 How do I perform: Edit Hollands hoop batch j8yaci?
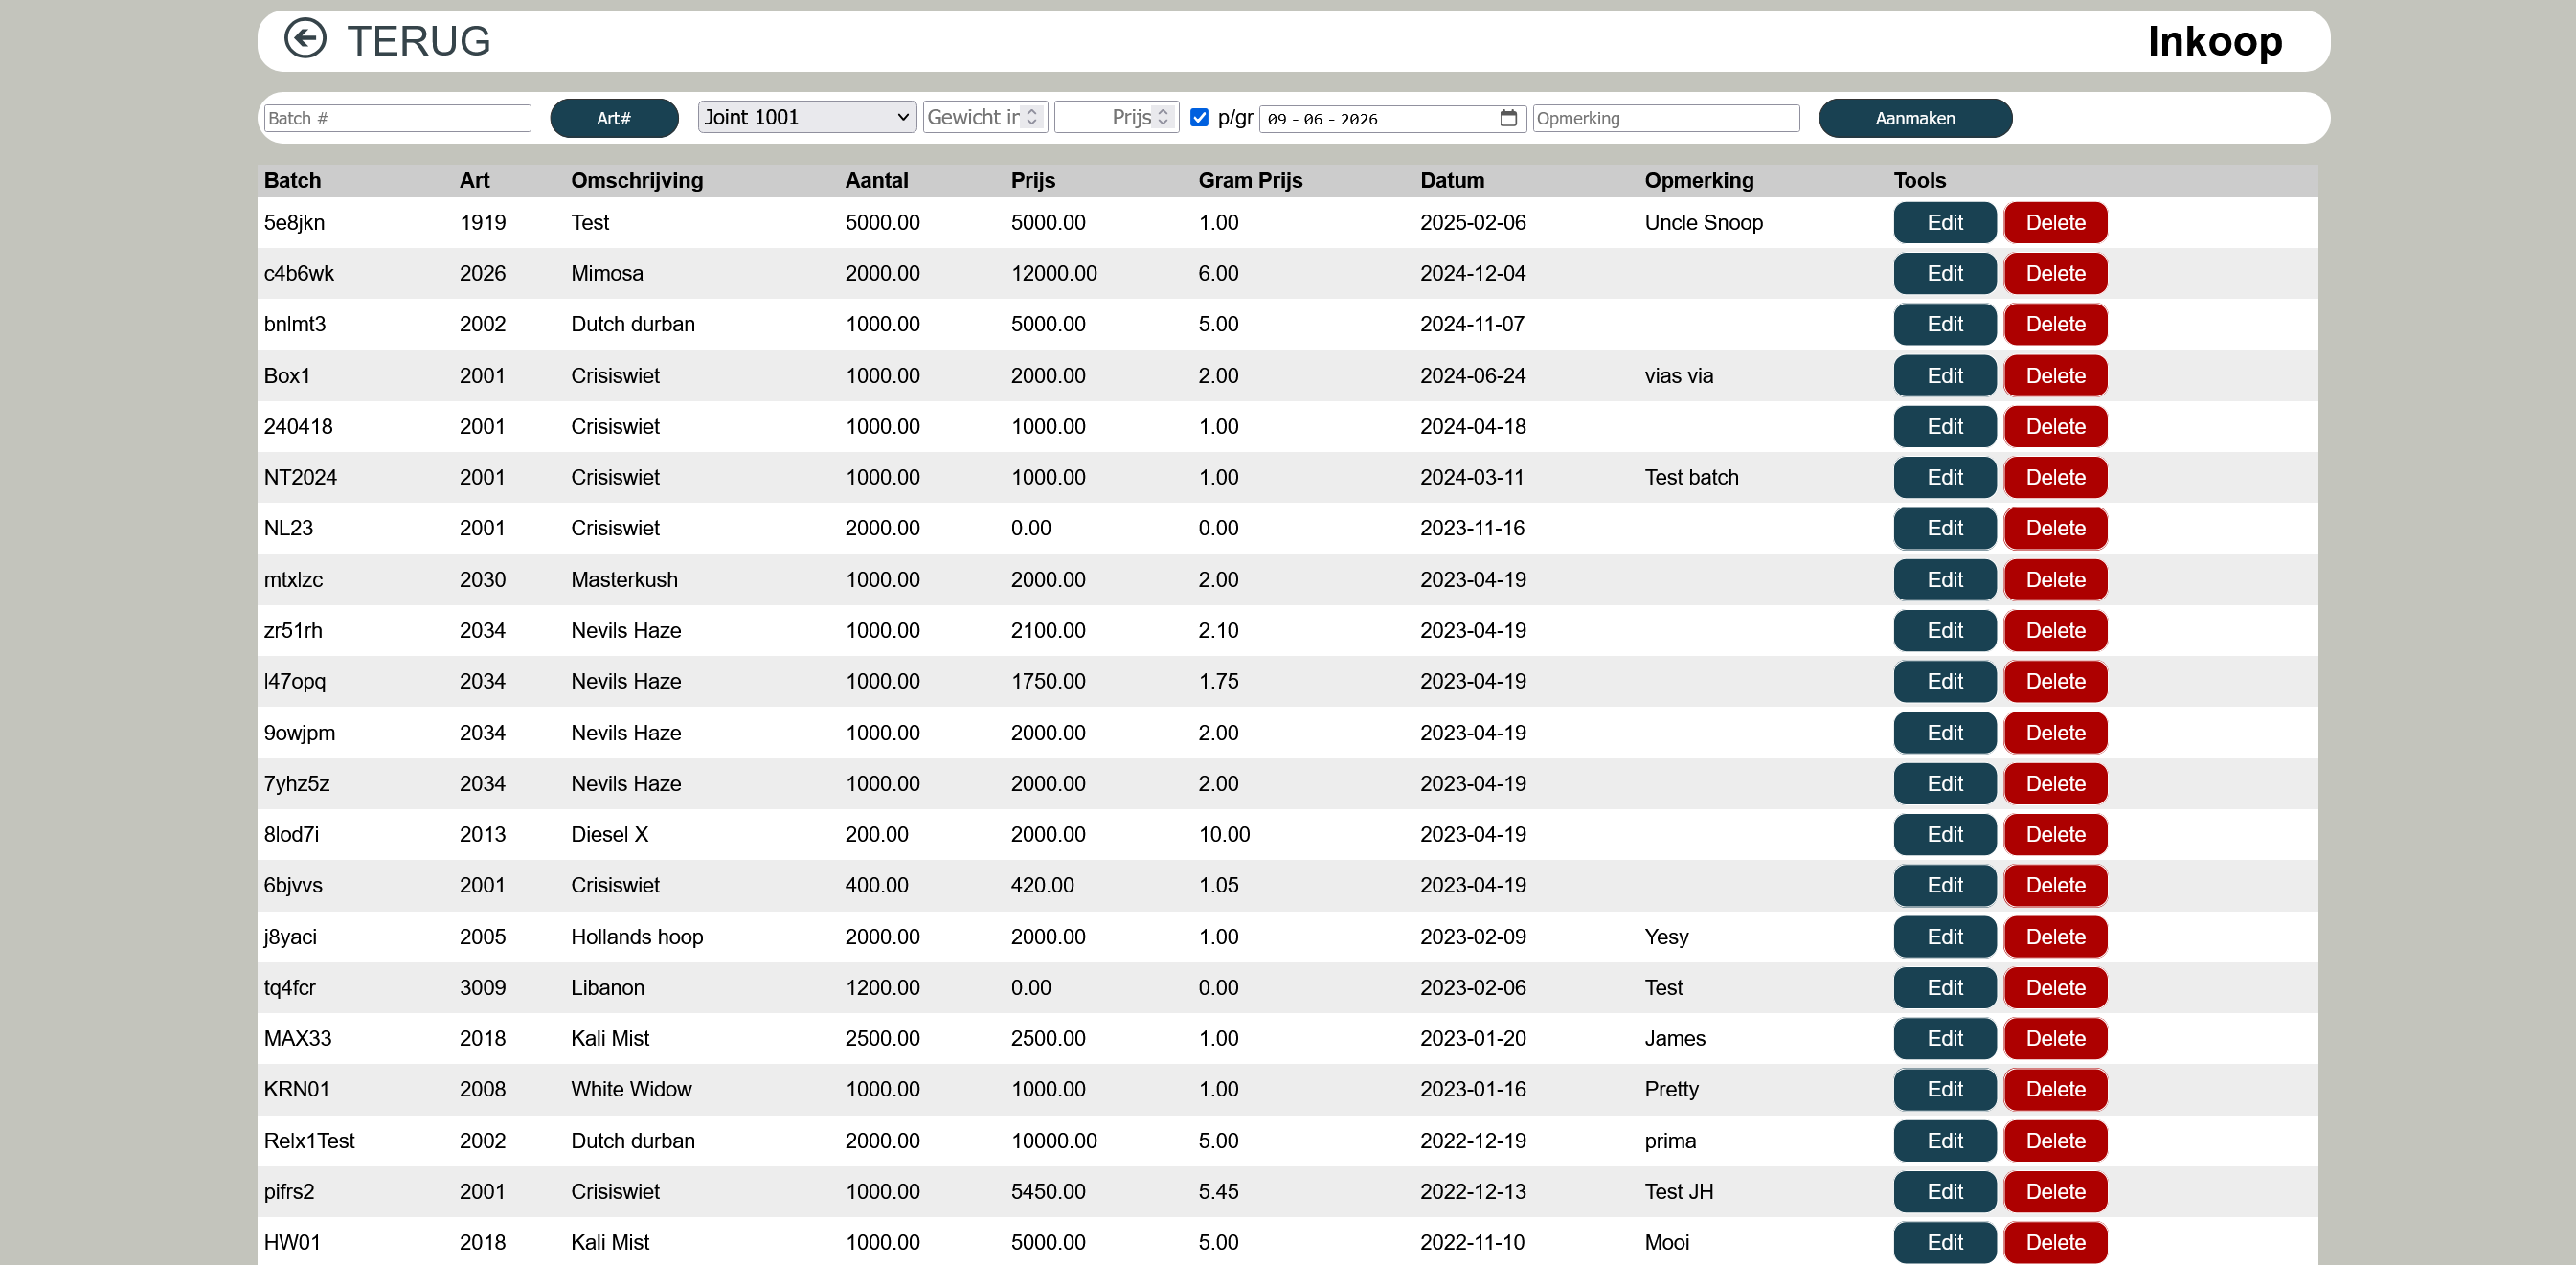click(x=1944, y=936)
